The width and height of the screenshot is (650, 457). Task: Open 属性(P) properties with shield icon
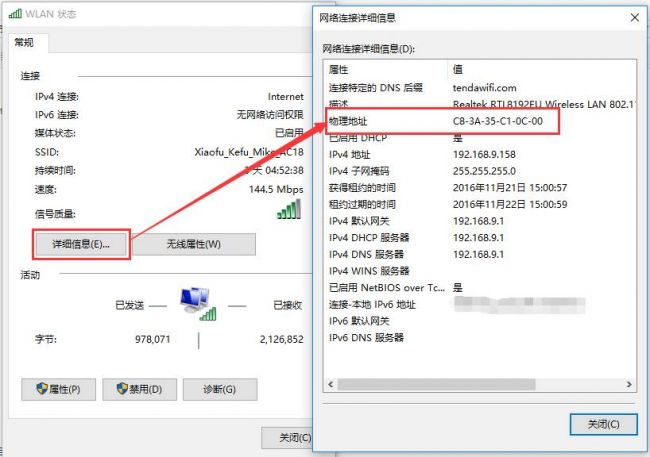[x=58, y=389]
